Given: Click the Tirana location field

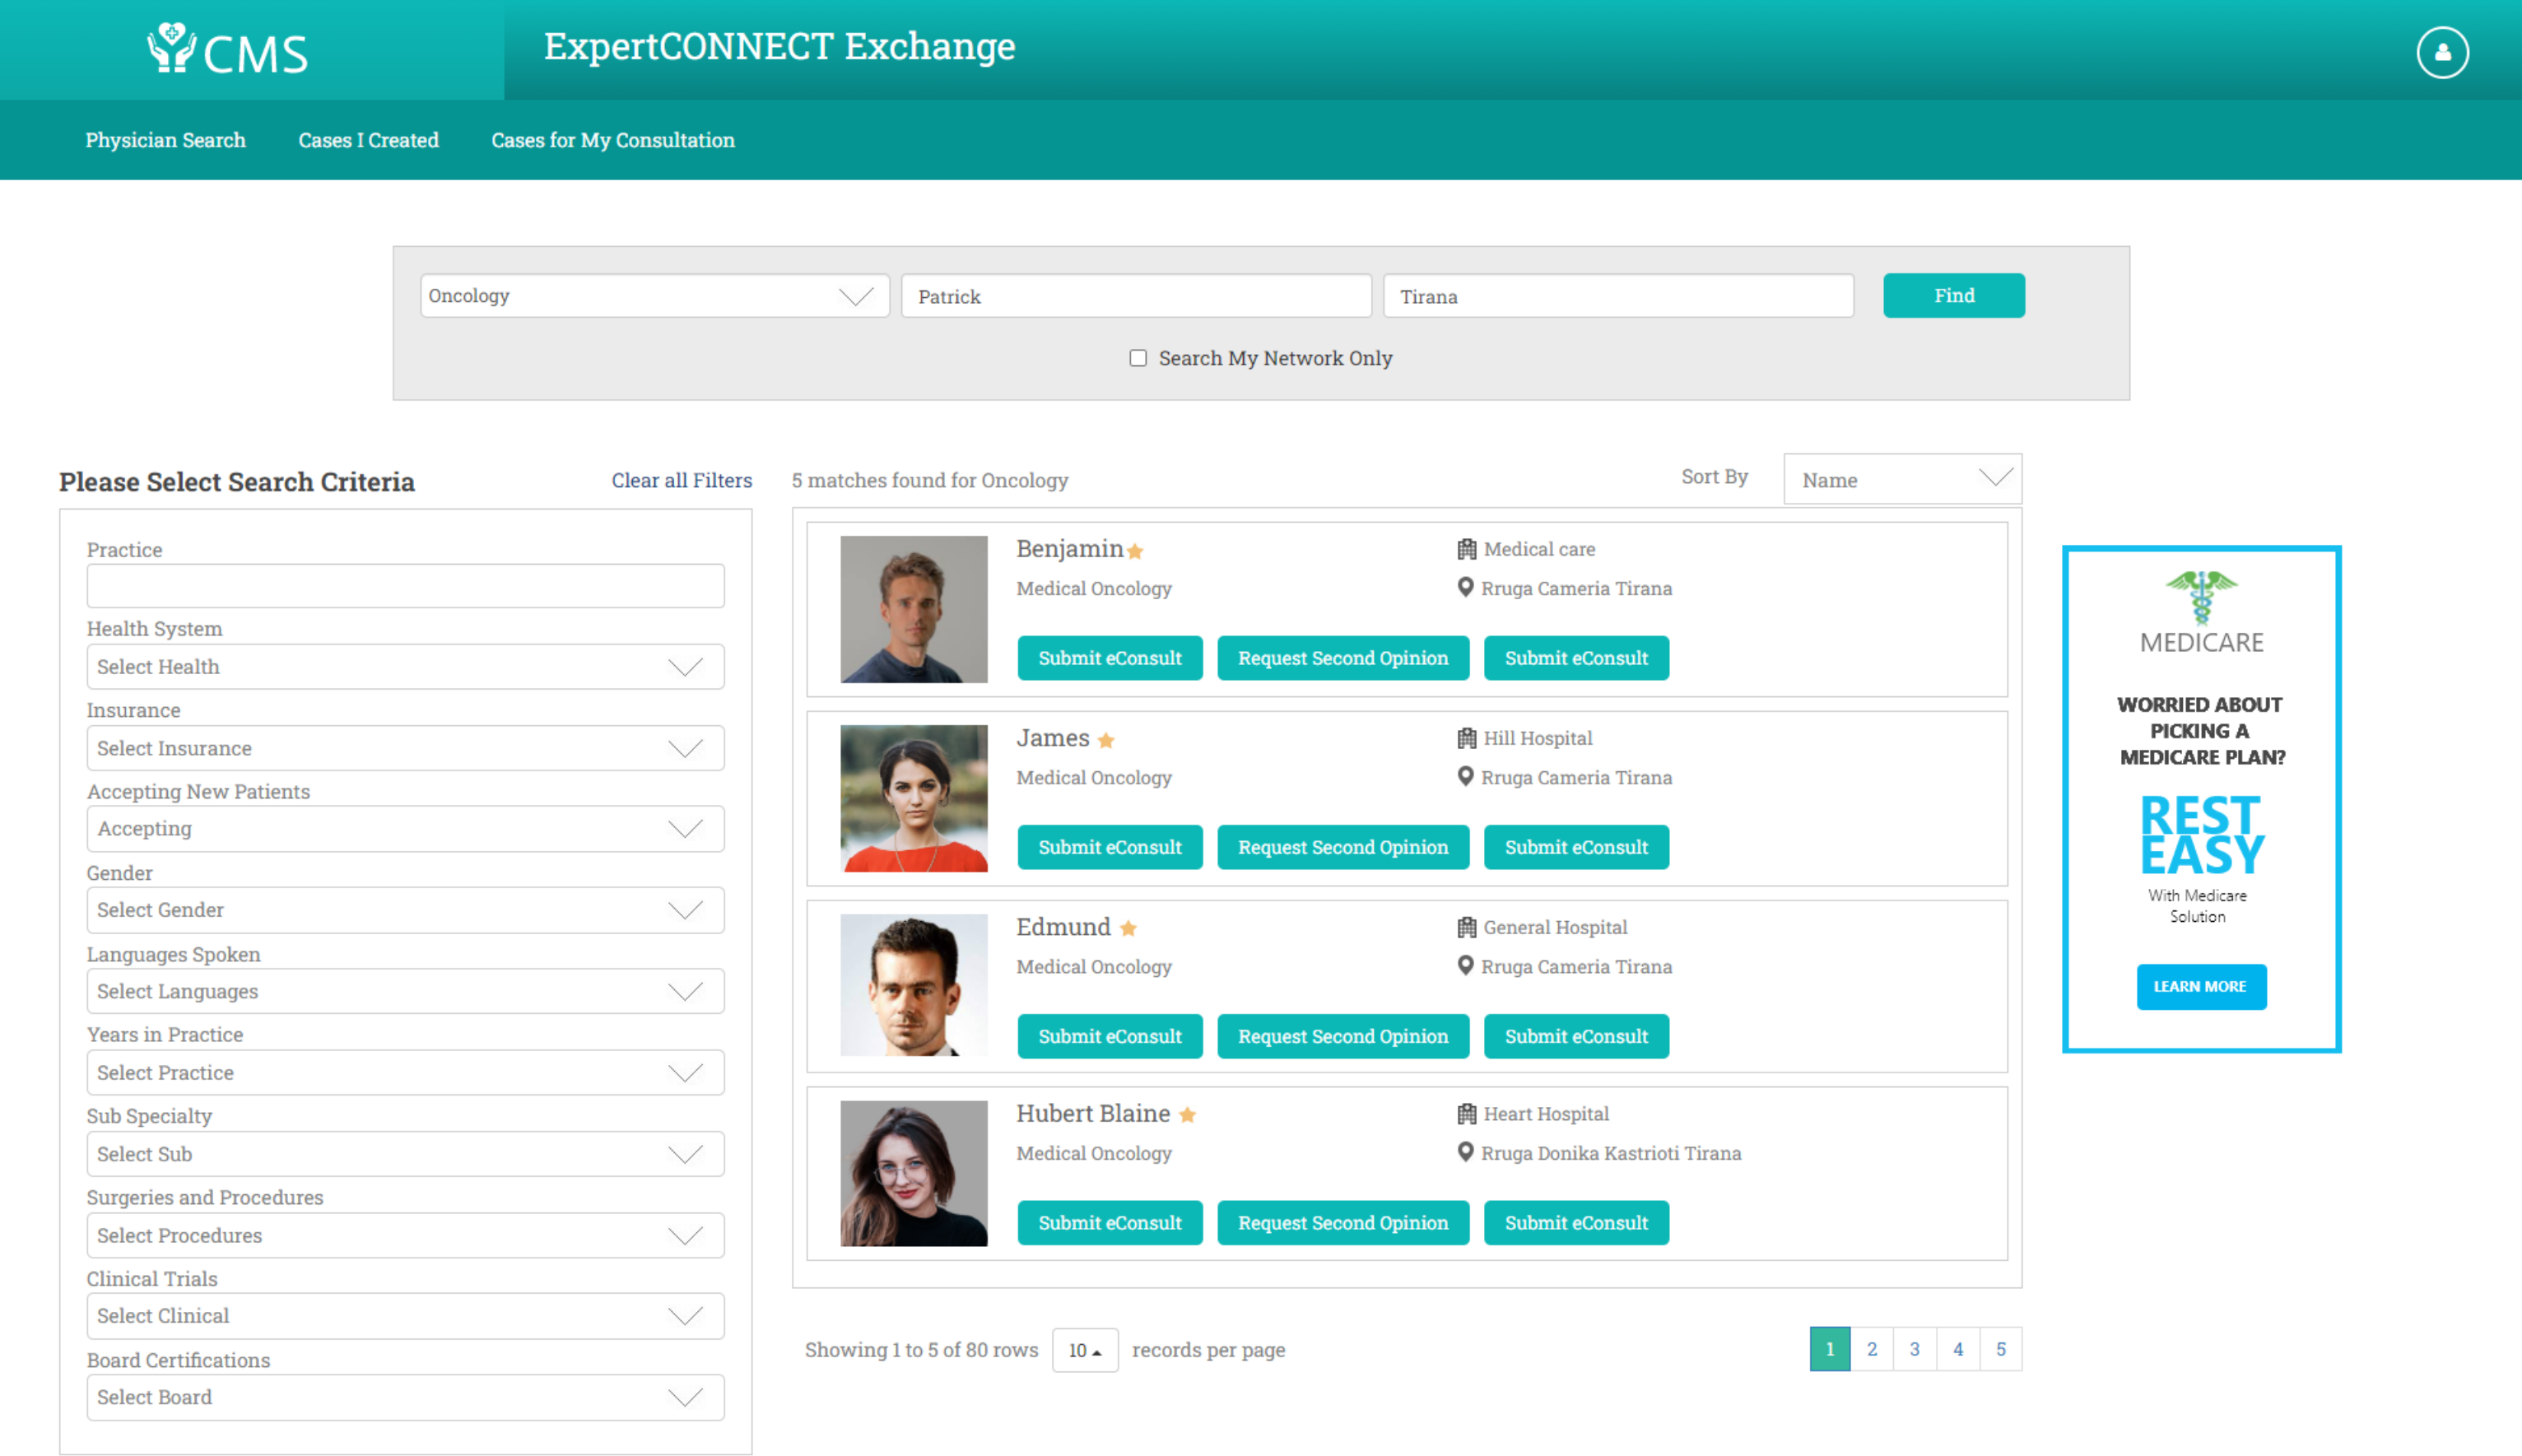Looking at the screenshot, I should coord(1618,296).
